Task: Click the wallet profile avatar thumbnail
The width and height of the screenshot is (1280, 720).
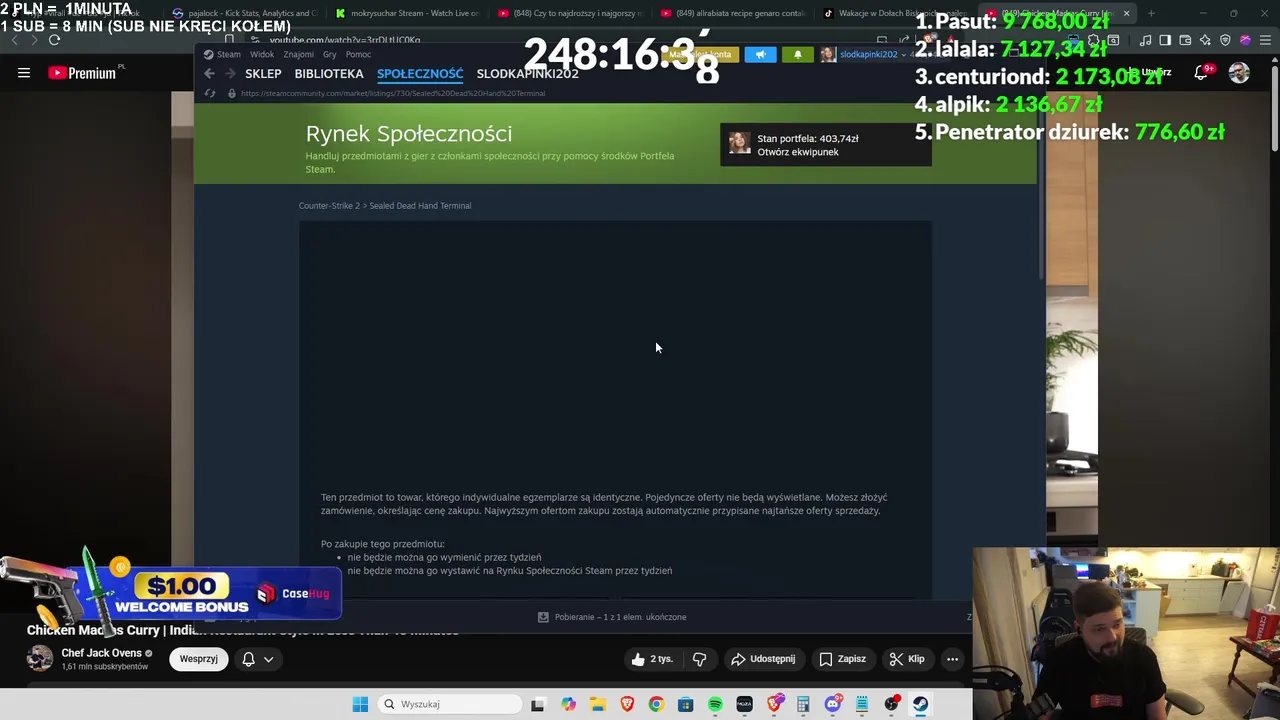Action: point(739,143)
